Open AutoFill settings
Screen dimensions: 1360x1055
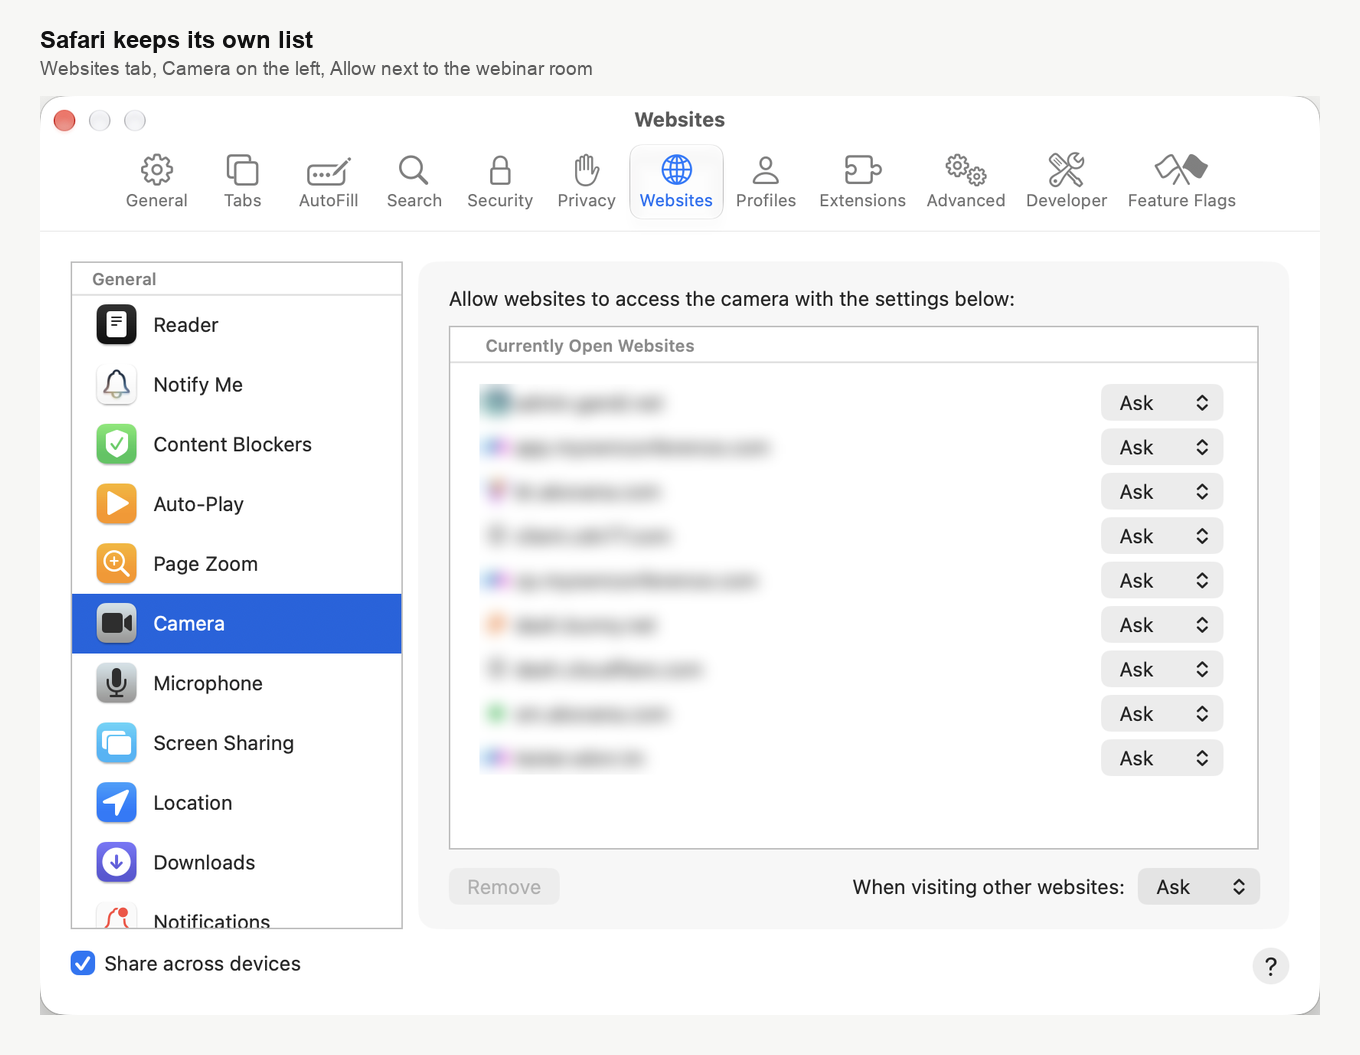(328, 181)
